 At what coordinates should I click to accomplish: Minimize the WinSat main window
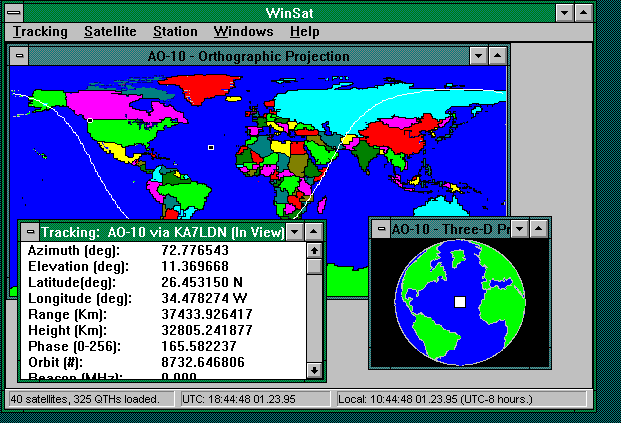pyautogui.click(x=564, y=13)
